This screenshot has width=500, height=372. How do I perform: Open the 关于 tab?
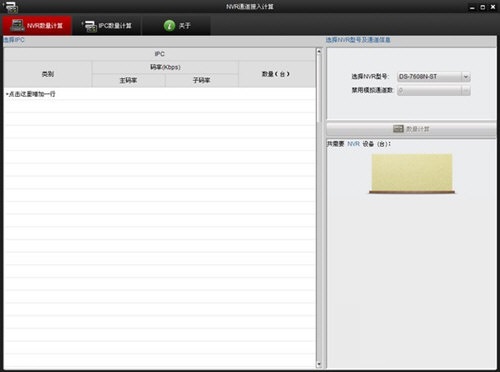[177, 26]
